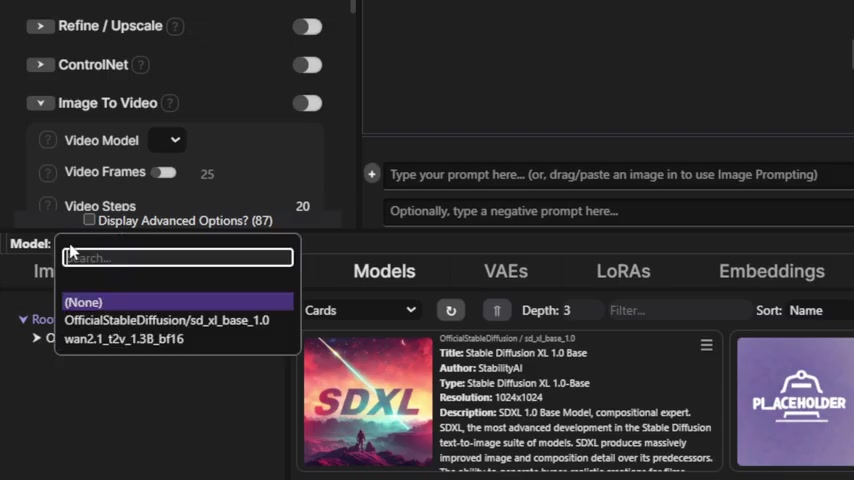Collapse the Image To Video group
The width and height of the screenshot is (854, 480).
click(40, 103)
